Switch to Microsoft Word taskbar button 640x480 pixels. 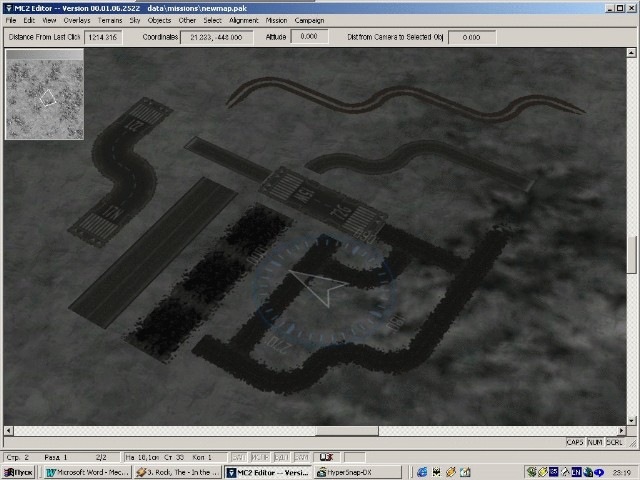87,472
